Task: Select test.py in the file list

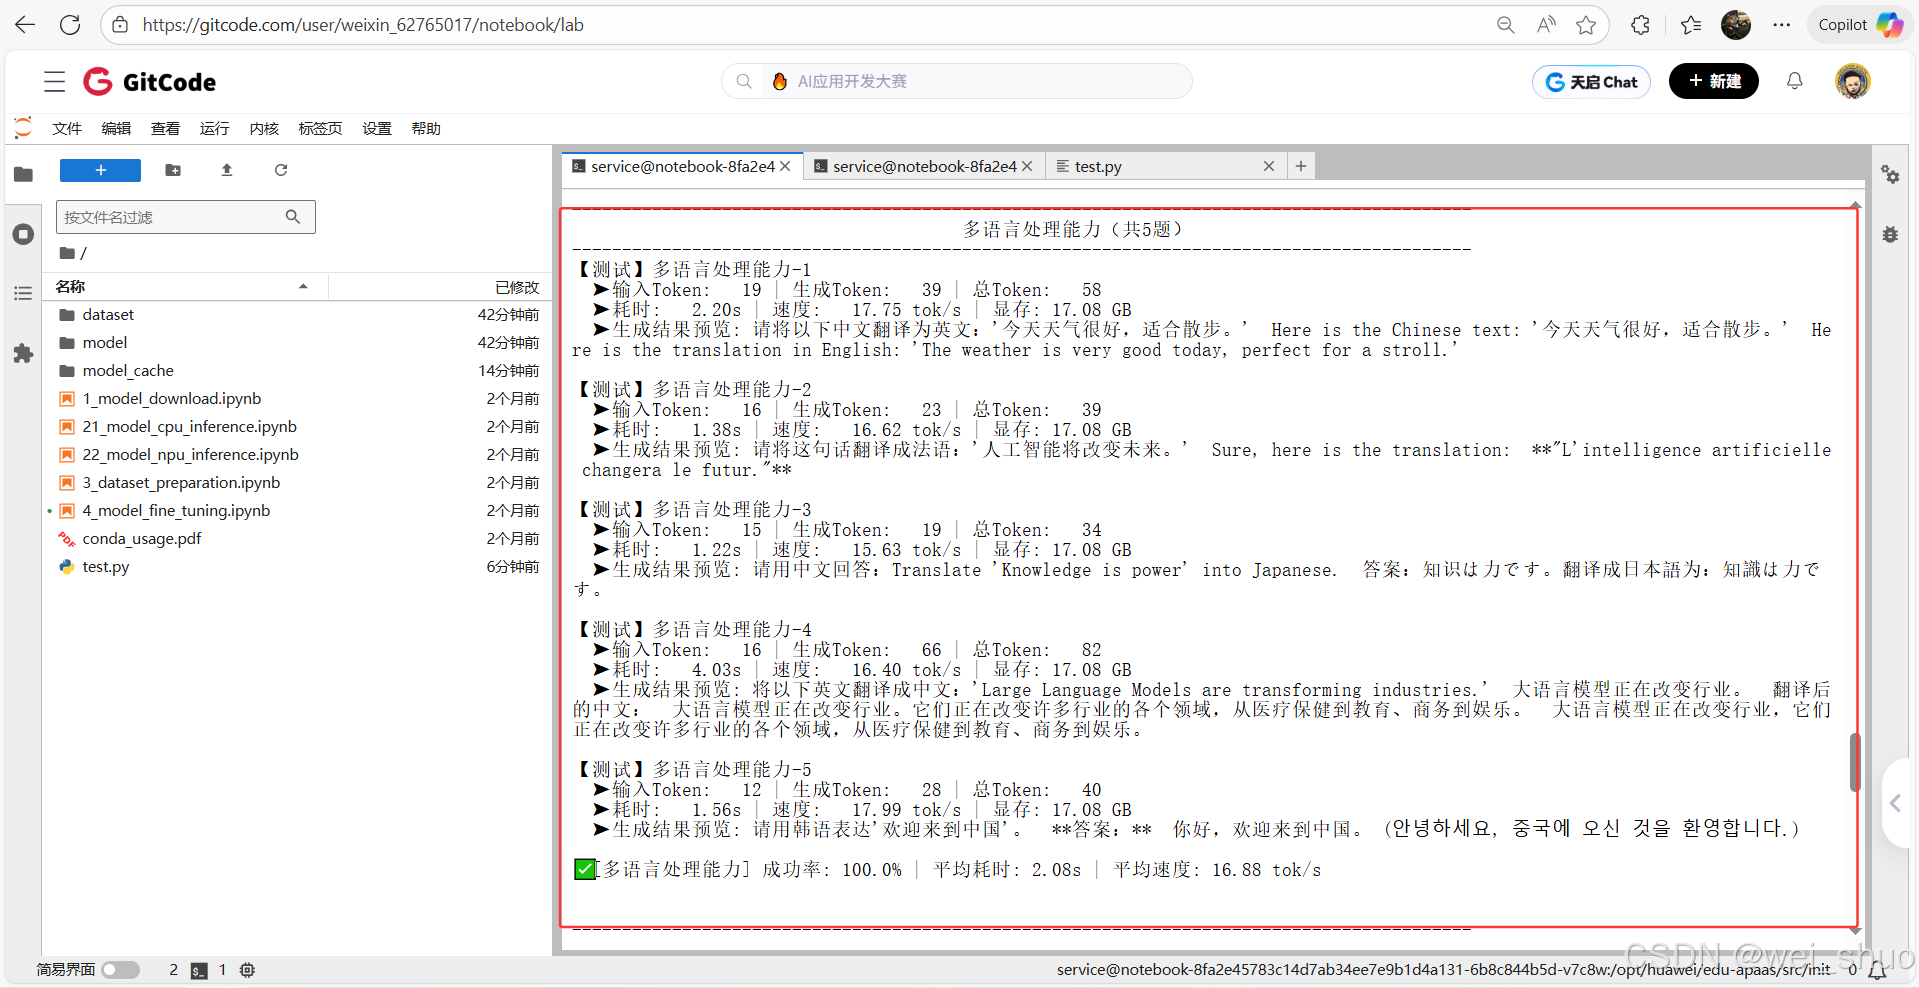Action: click(295, 566)
